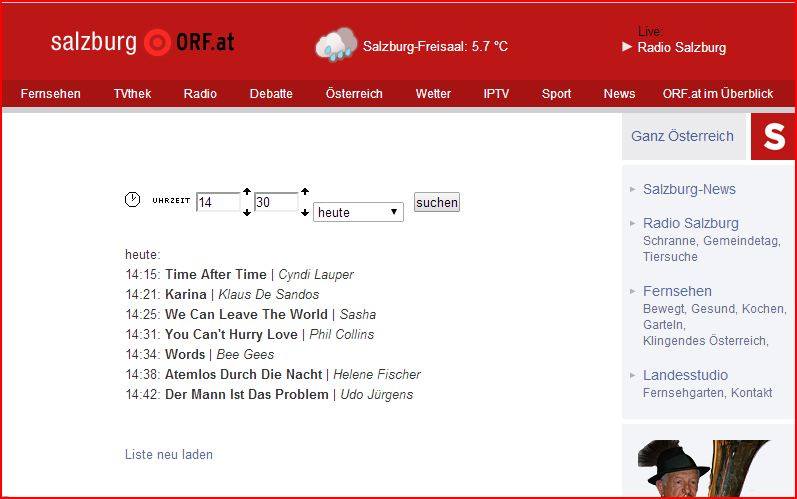Click the man with hat thumbnail
Viewport: 797px width, 499px height.
point(704,468)
